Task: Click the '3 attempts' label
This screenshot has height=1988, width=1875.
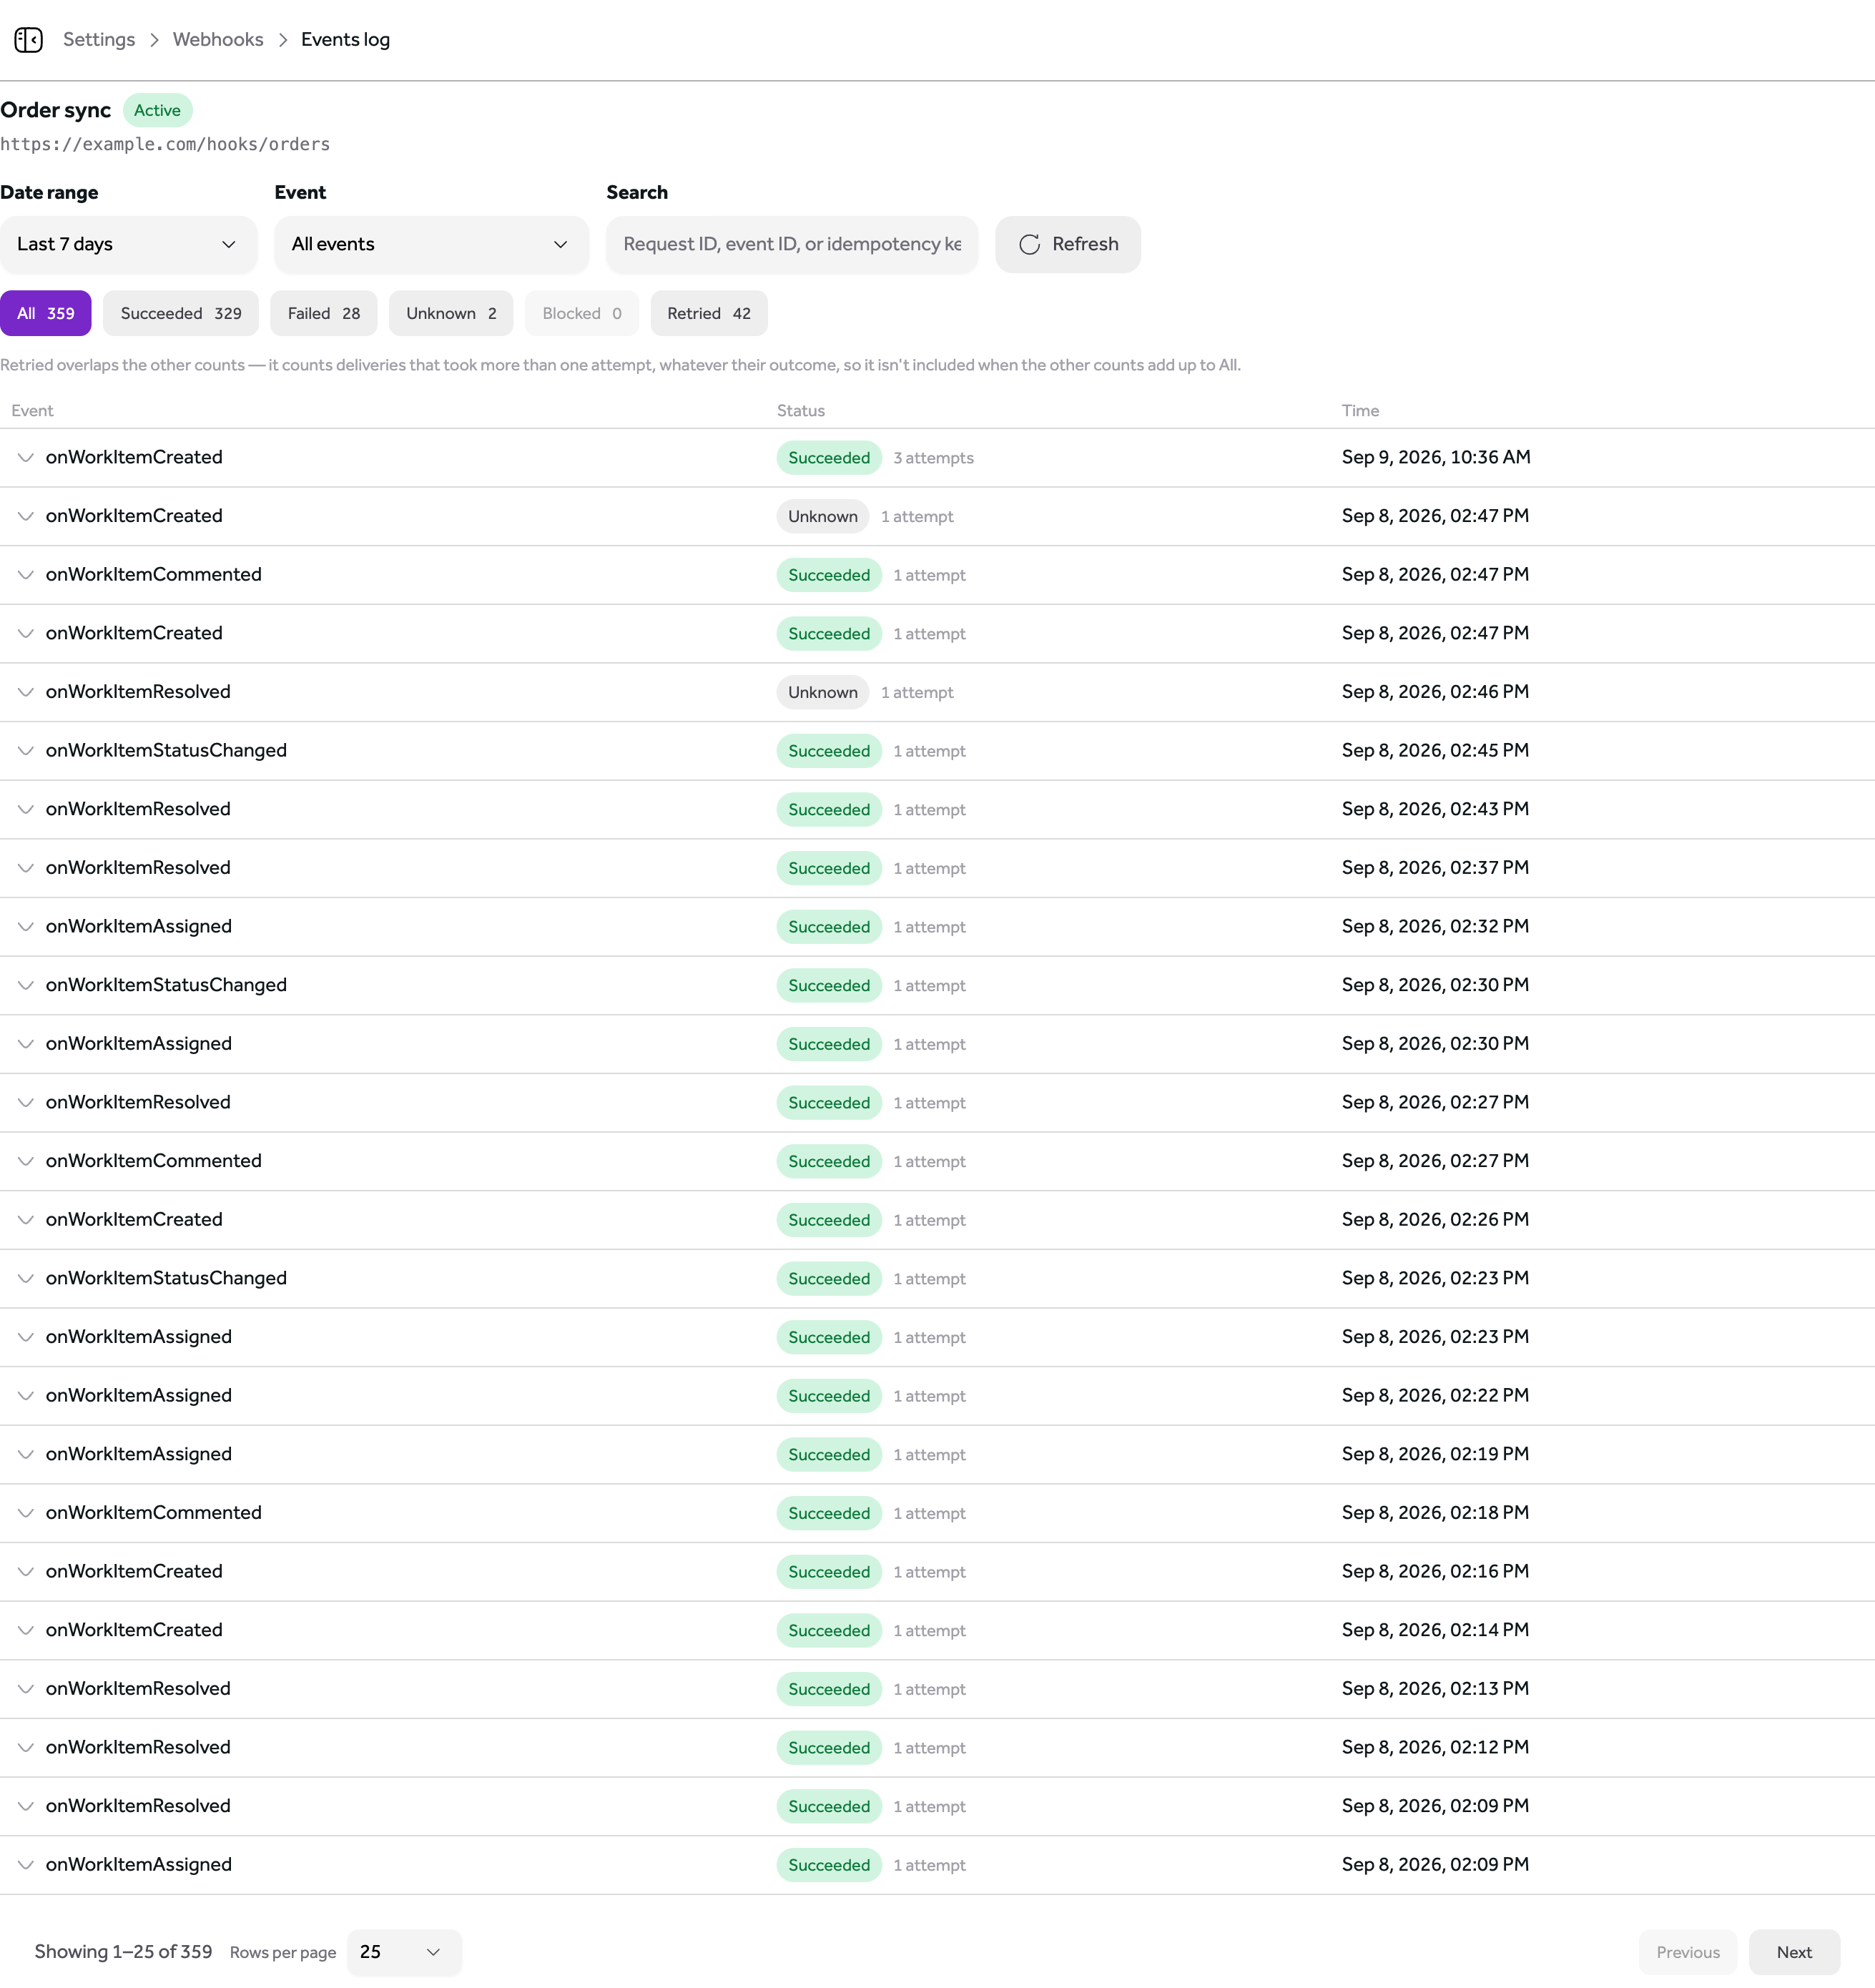Action: [933, 458]
